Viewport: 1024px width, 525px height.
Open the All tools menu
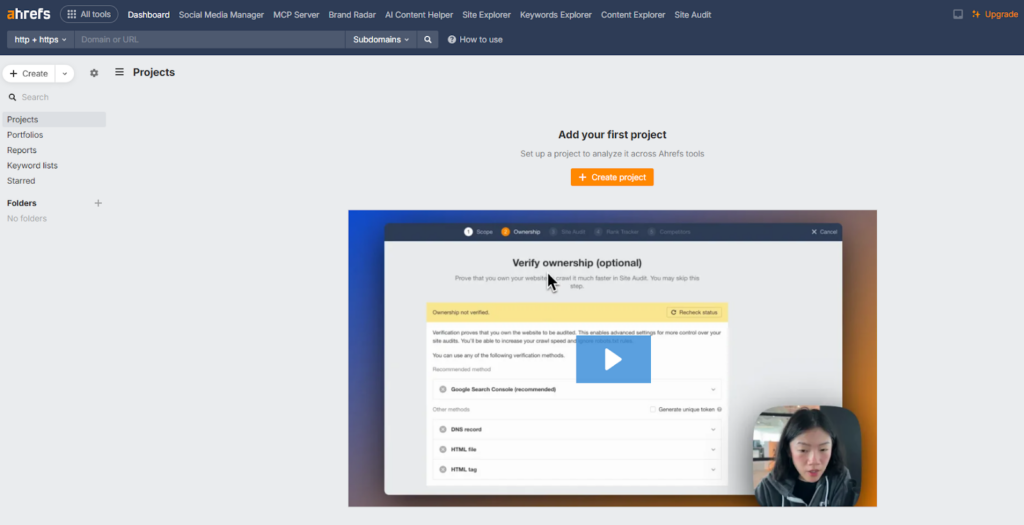[x=89, y=14]
